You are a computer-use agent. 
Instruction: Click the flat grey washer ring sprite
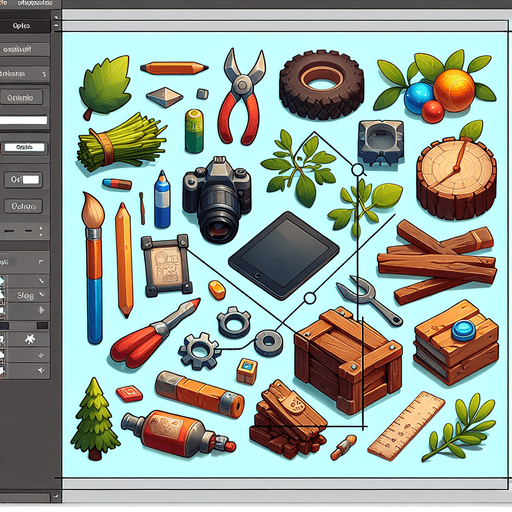click(x=268, y=342)
